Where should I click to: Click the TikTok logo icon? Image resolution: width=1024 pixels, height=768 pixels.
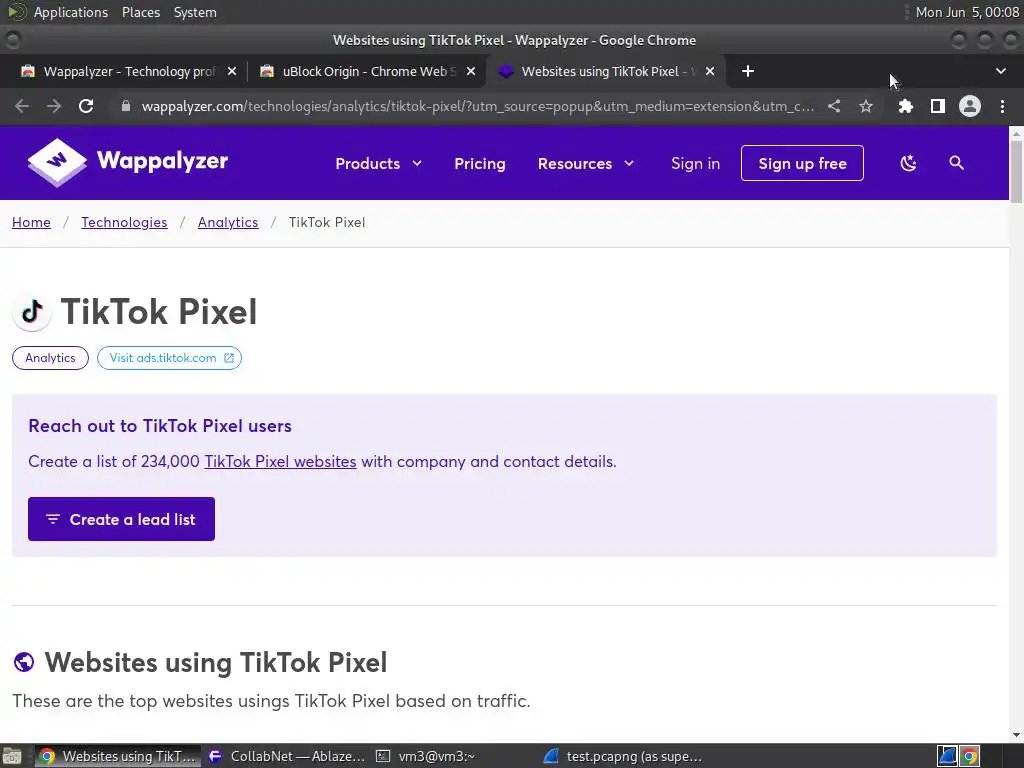tap(32, 312)
